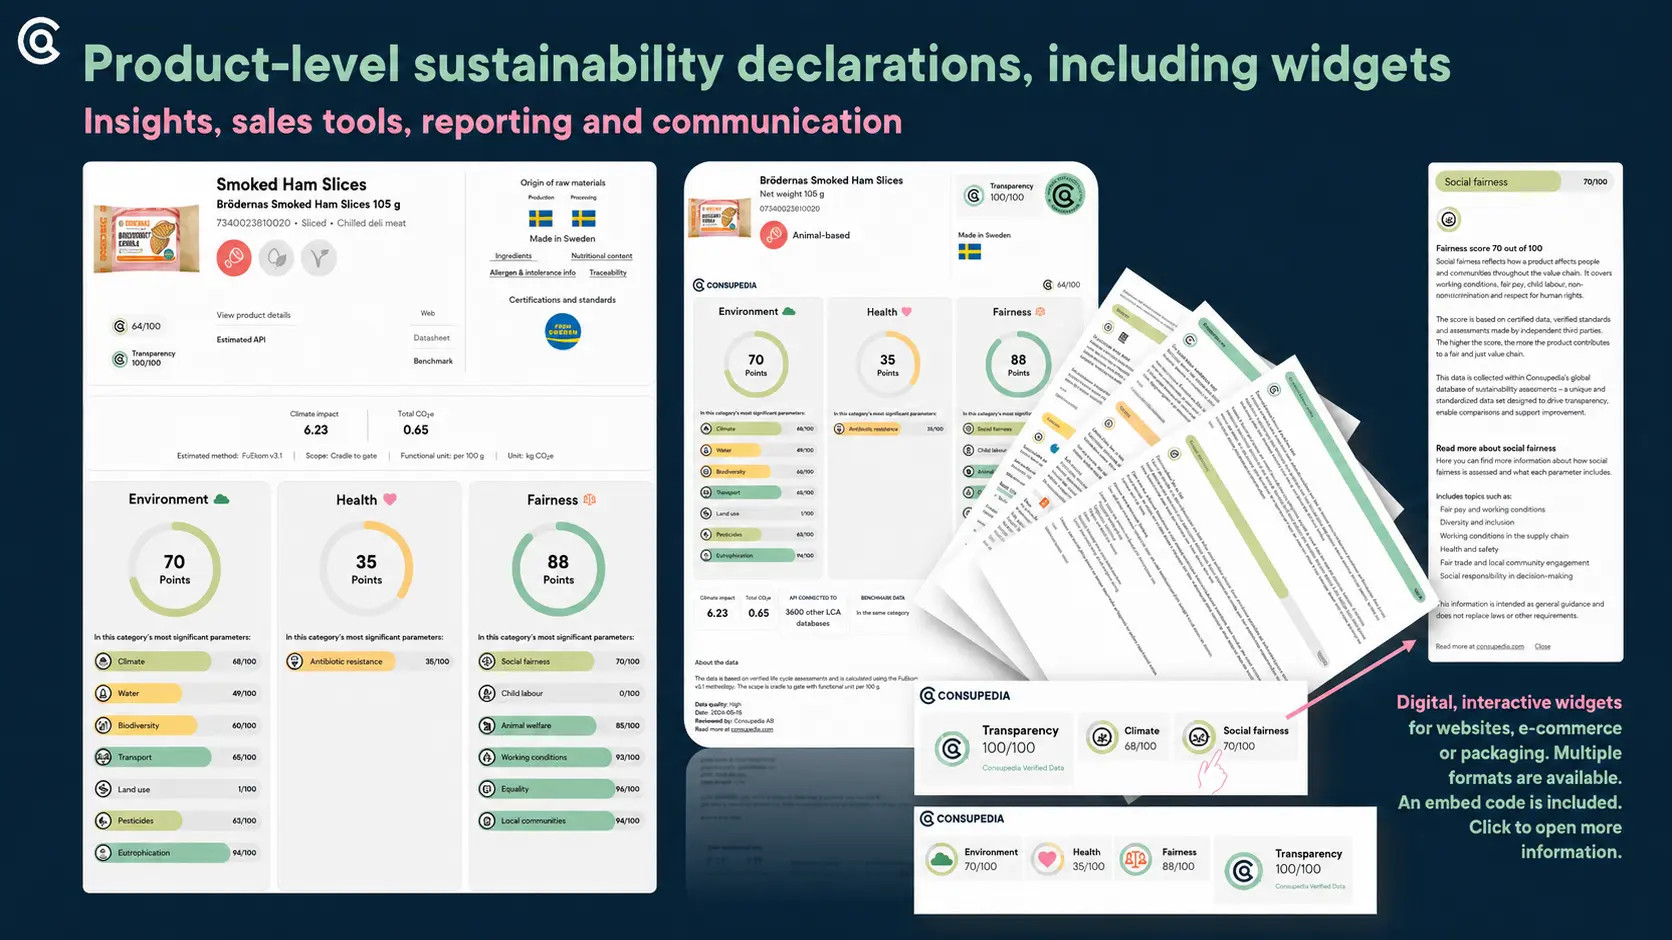The image size is (1672, 940).
Task: Click the '3600 other LCA databases' text
Action: pyautogui.click(x=813, y=618)
